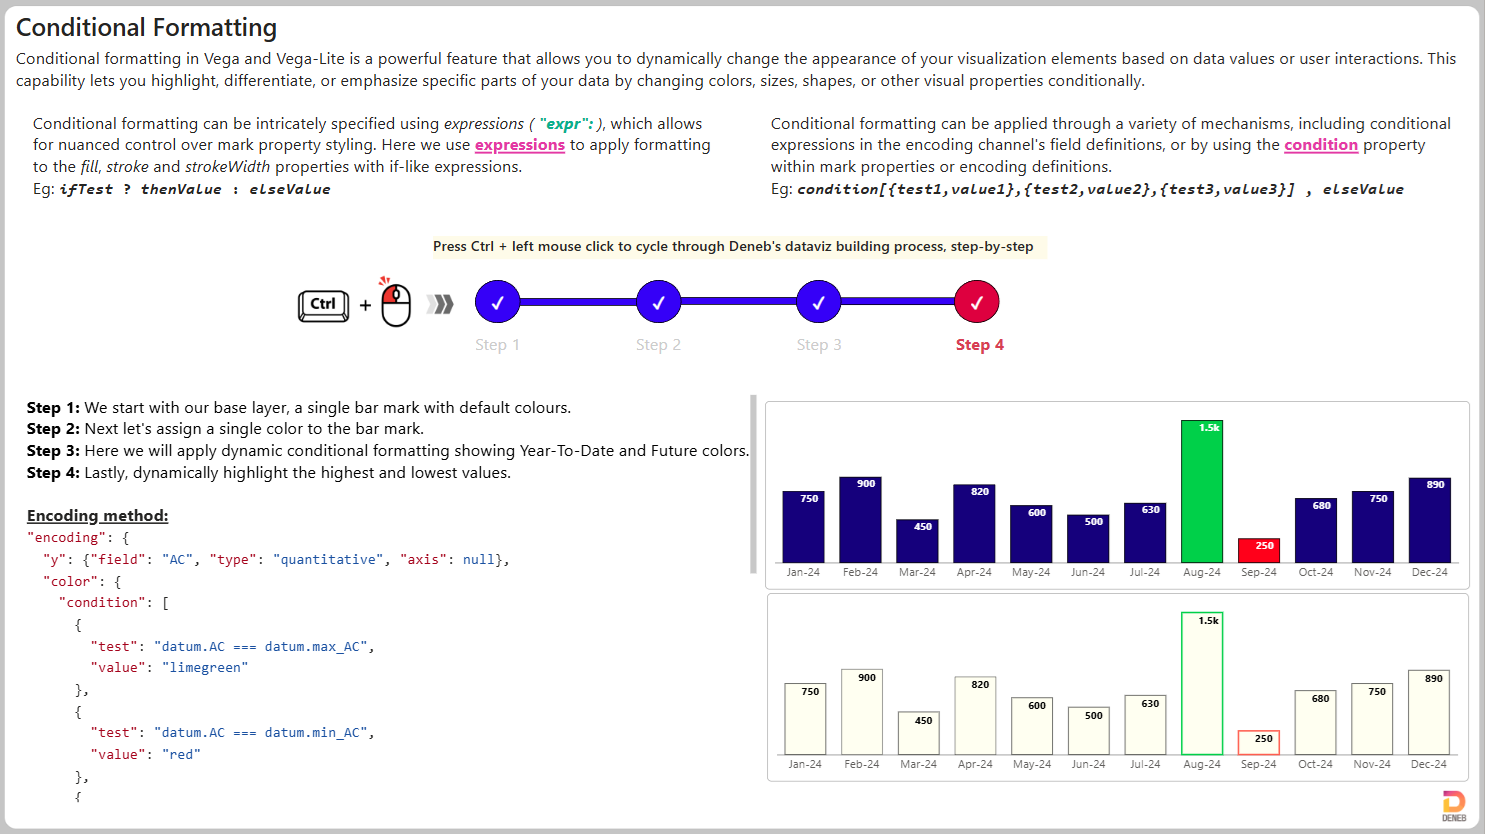The width and height of the screenshot is (1485, 834).
Task: Click the Ctrl key icon
Action: tap(323, 305)
